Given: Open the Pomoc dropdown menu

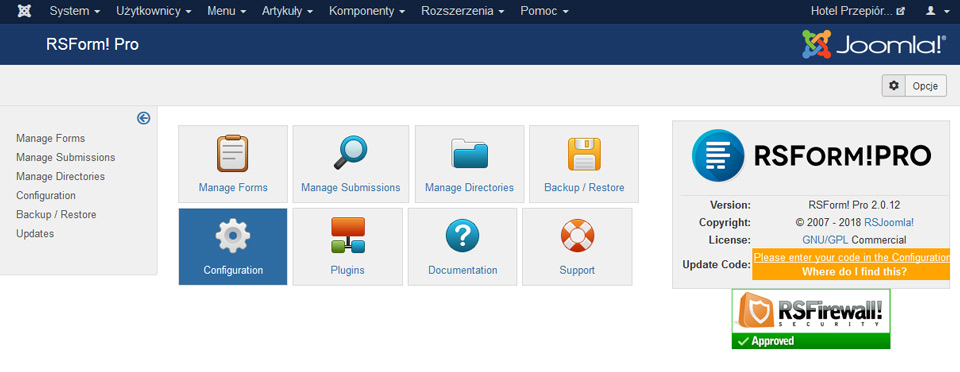Looking at the screenshot, I should pos(544,11).
